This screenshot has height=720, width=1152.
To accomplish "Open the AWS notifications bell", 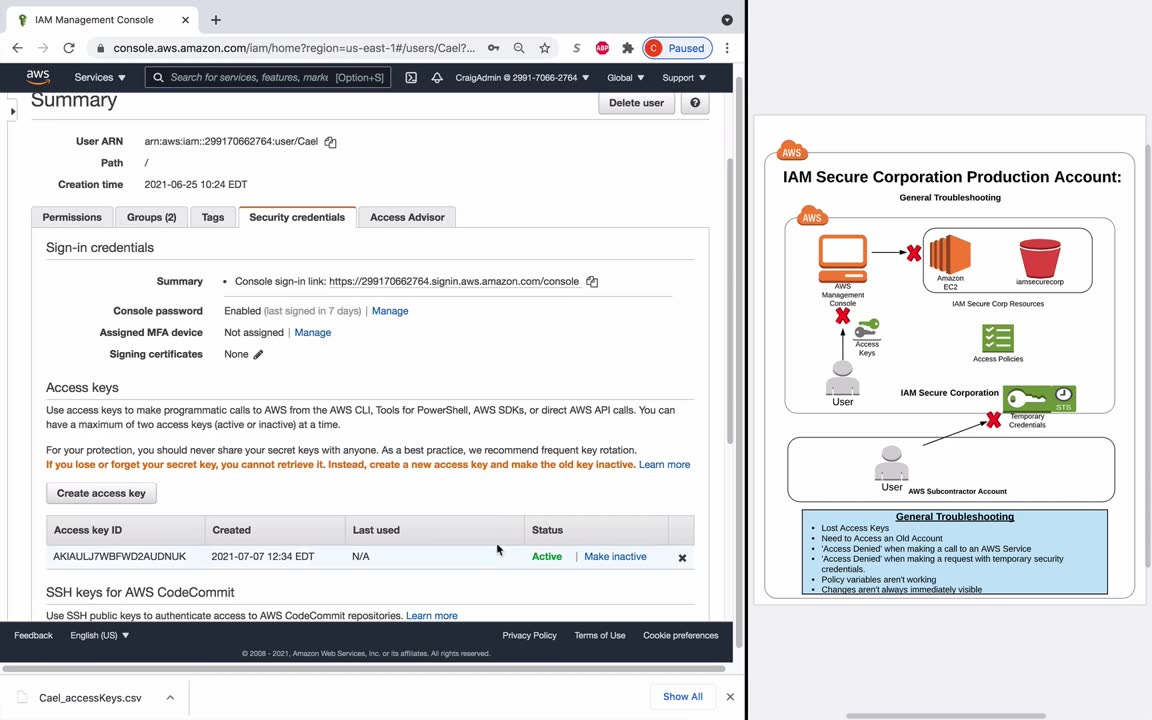I will (437, 77).
